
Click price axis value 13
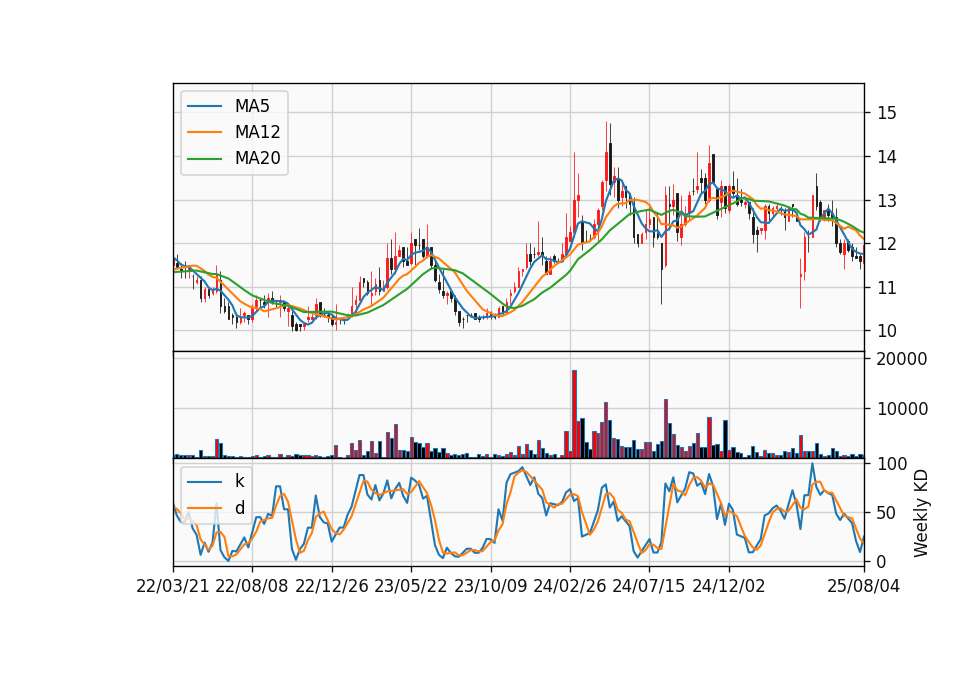pyautogui.click(x=887, y=201)
